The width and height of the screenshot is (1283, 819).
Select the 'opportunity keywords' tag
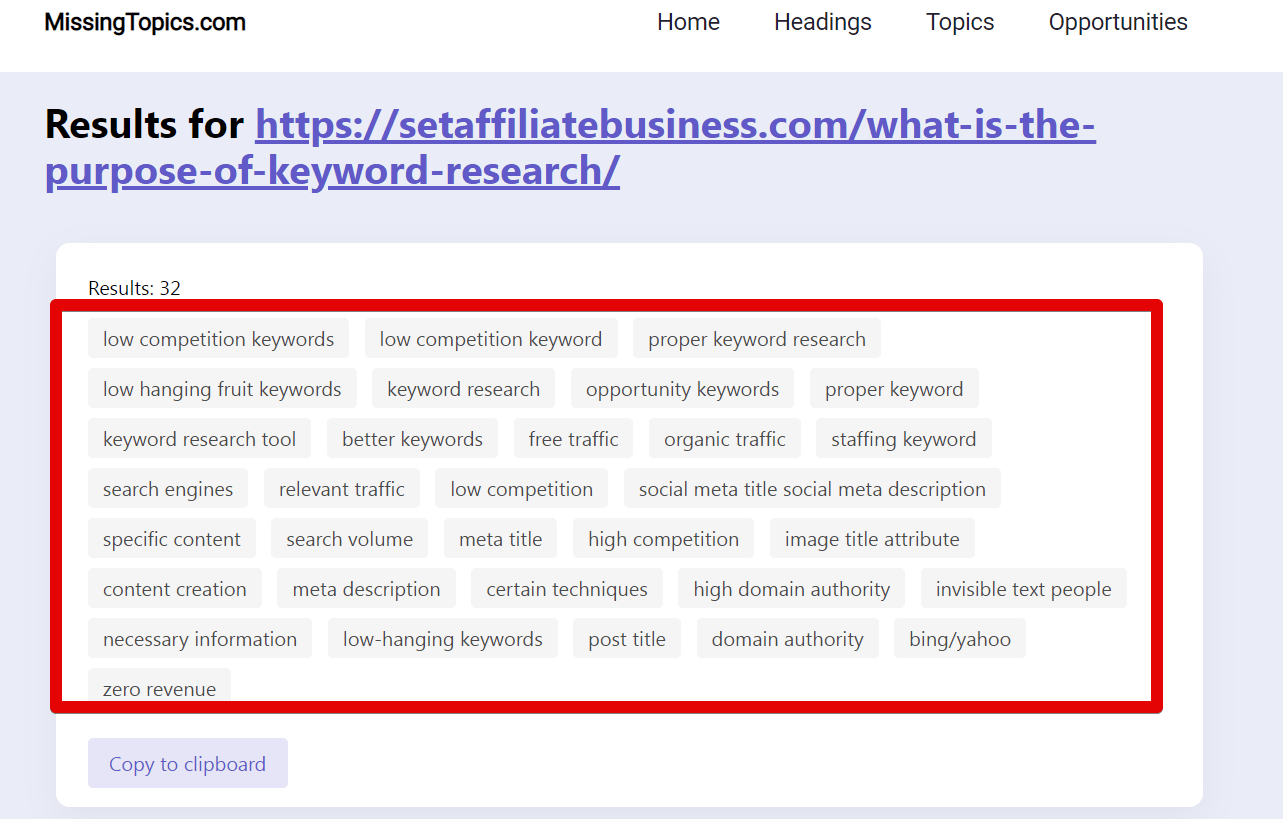682,389
